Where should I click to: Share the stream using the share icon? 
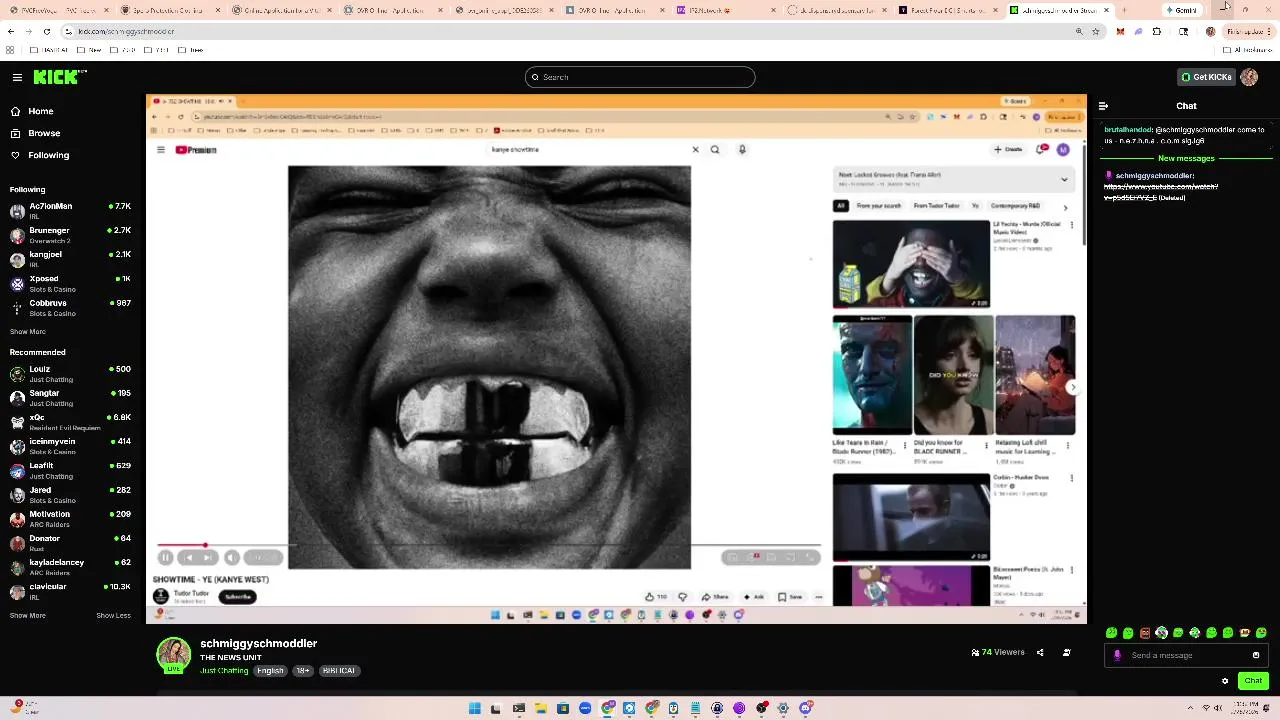pos(1040,653)
